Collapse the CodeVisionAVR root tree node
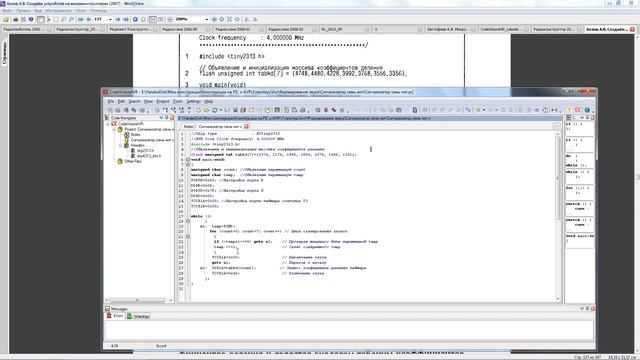 (x=108, y=124)
